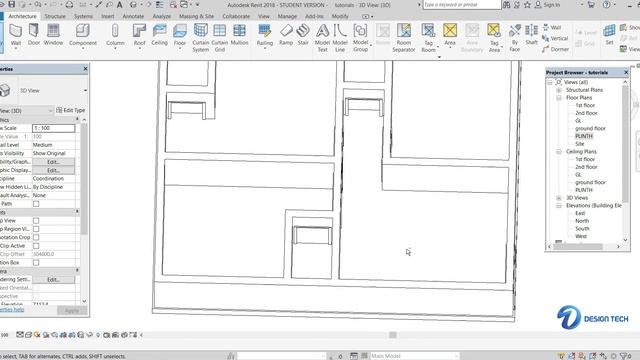Select the Roof tool

(x=139, y=36)
